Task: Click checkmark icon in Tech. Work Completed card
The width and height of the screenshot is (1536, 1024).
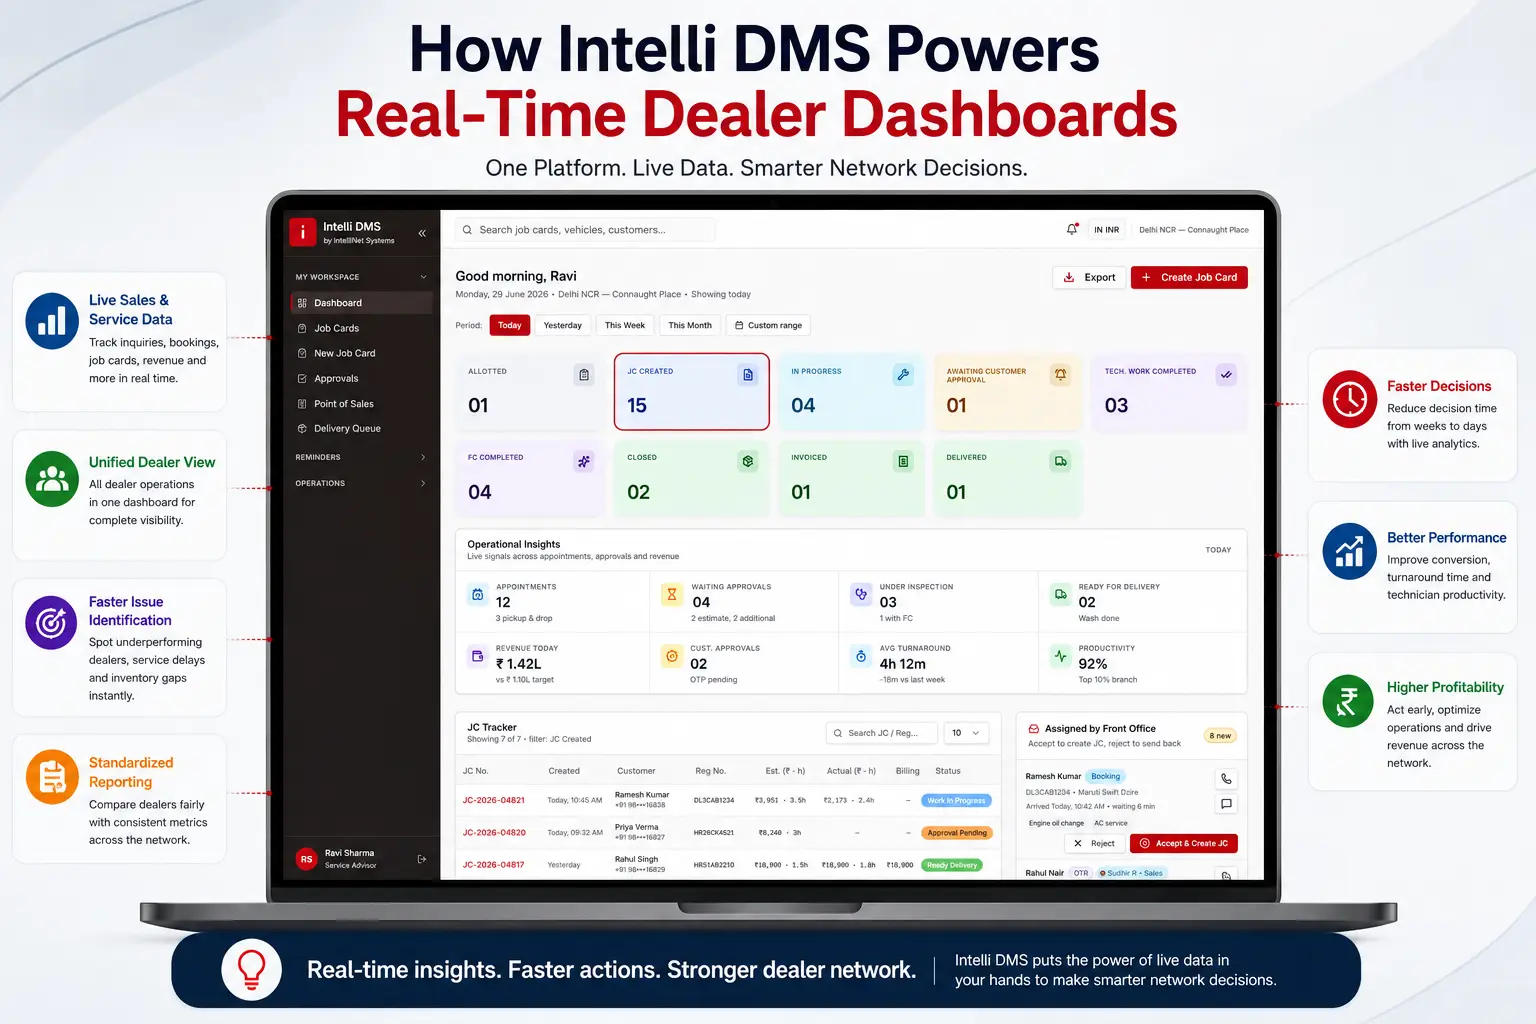Action: (1226, 375)
